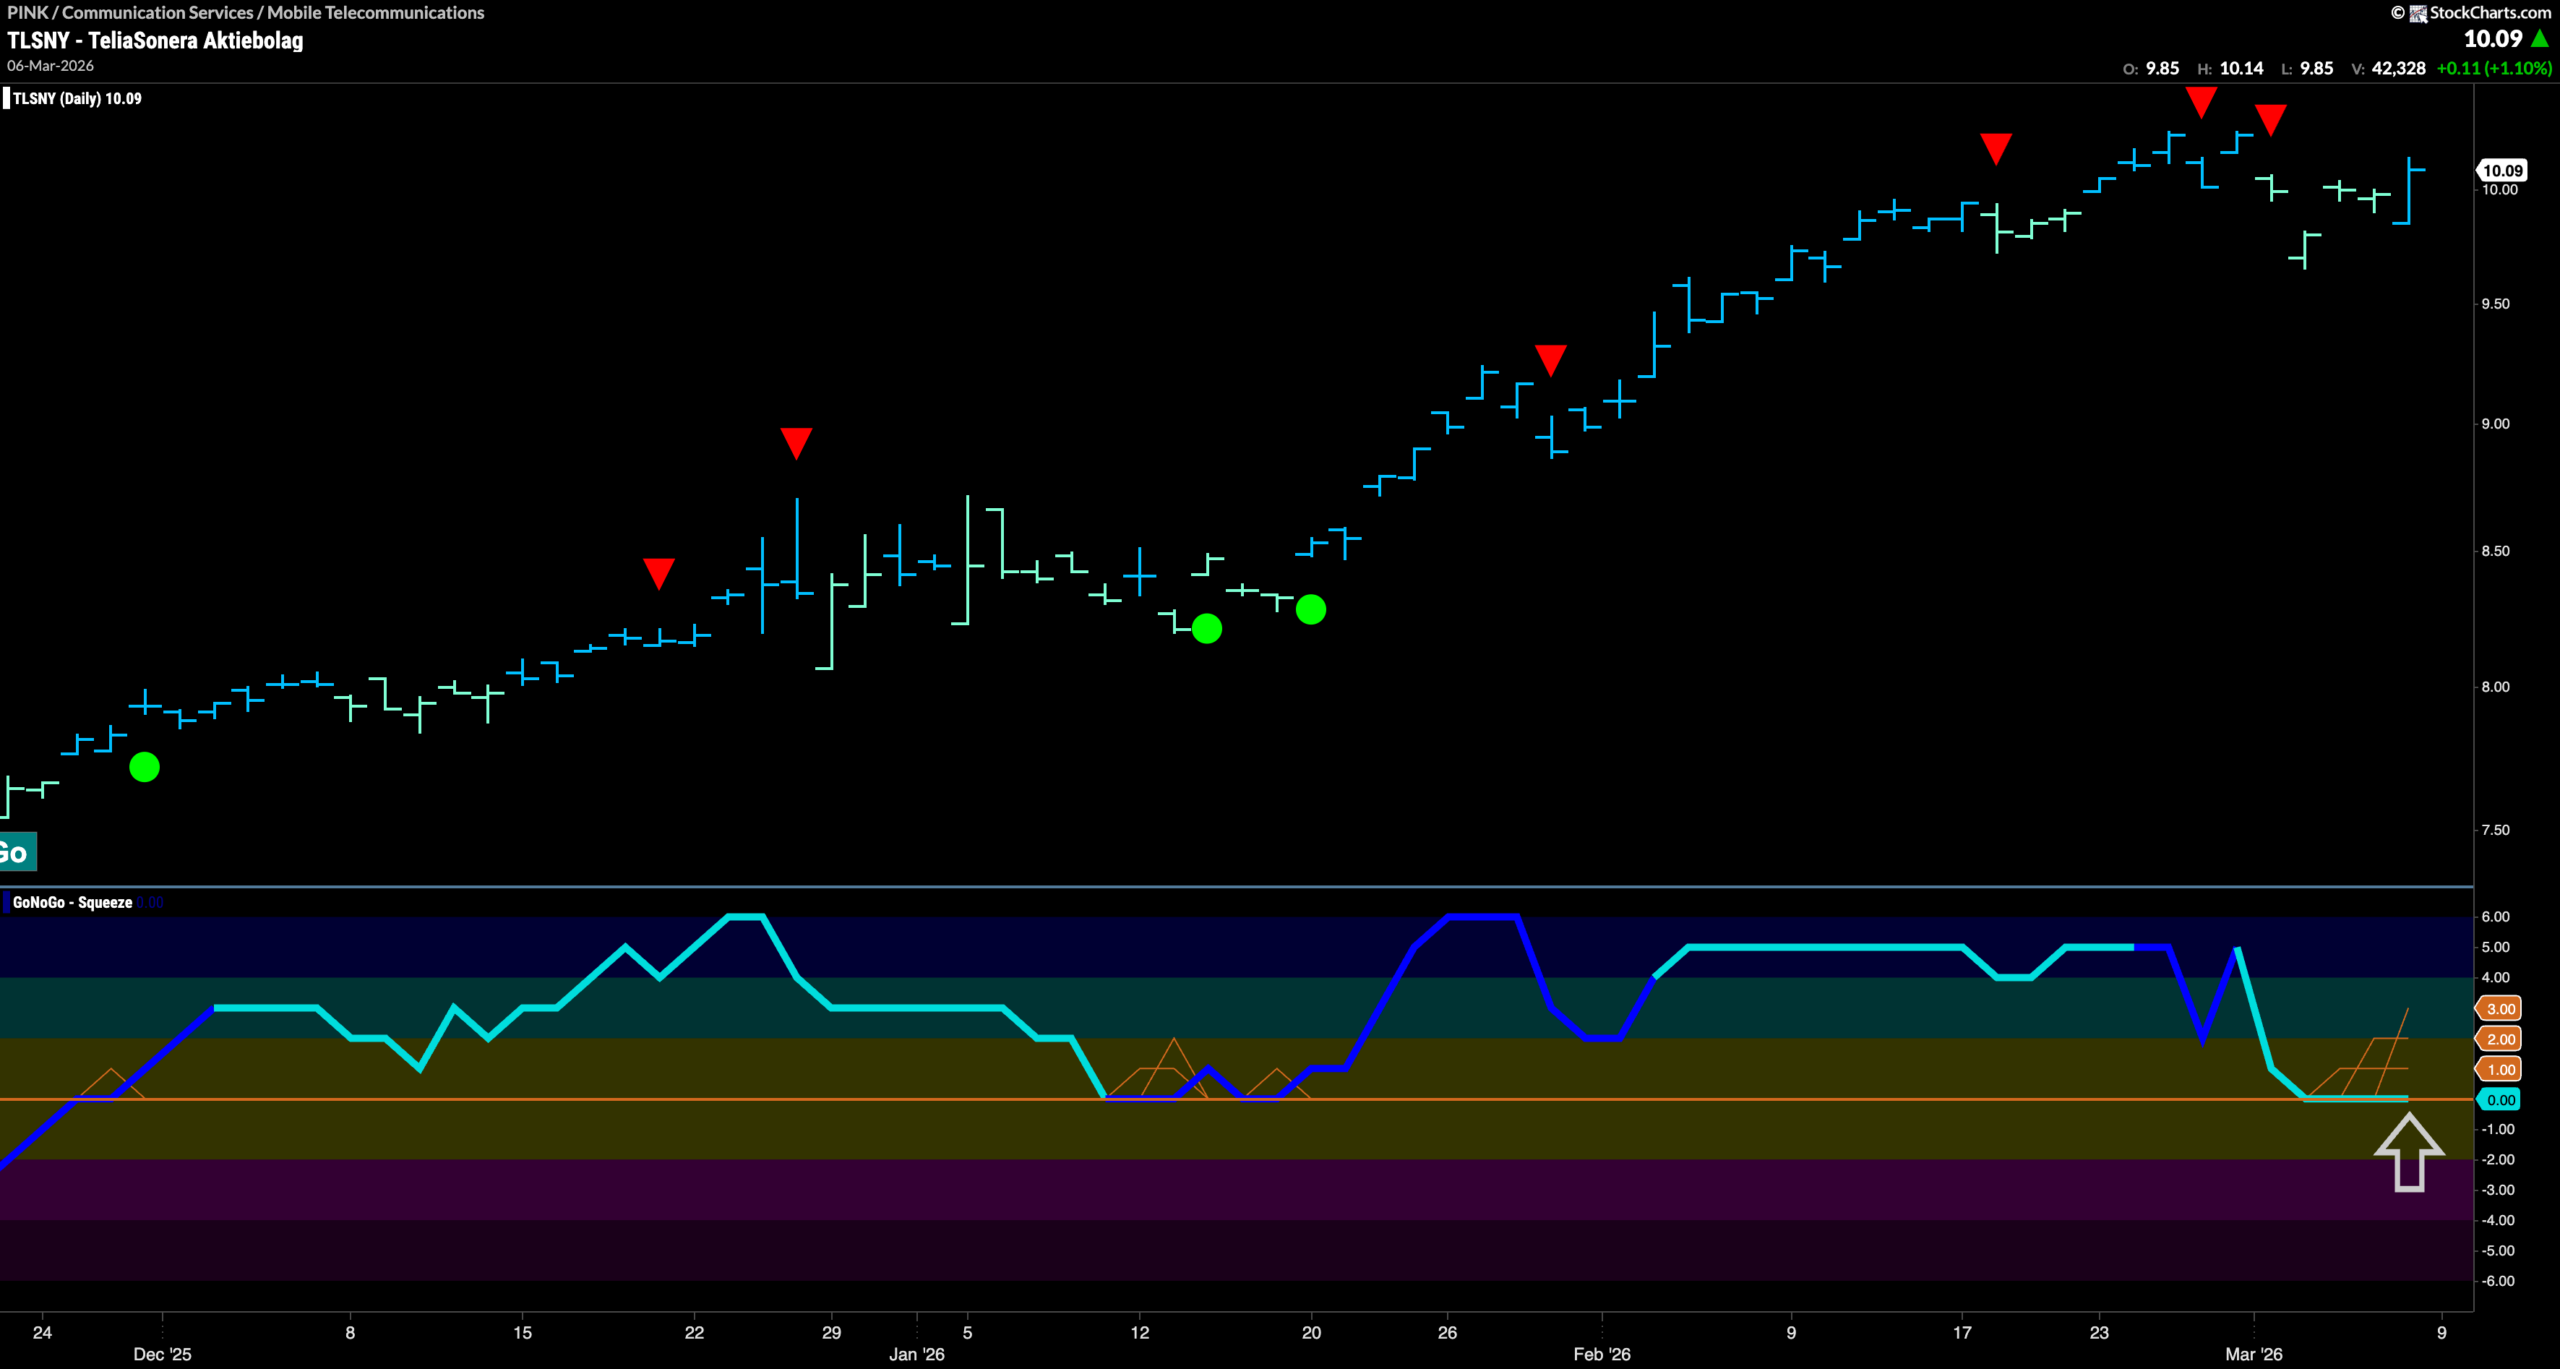Image resolution: width=2560 pixels, height=1369 pixels.
Task: Click the 06-Mar-2026 date label
Action: coord(50,66)
